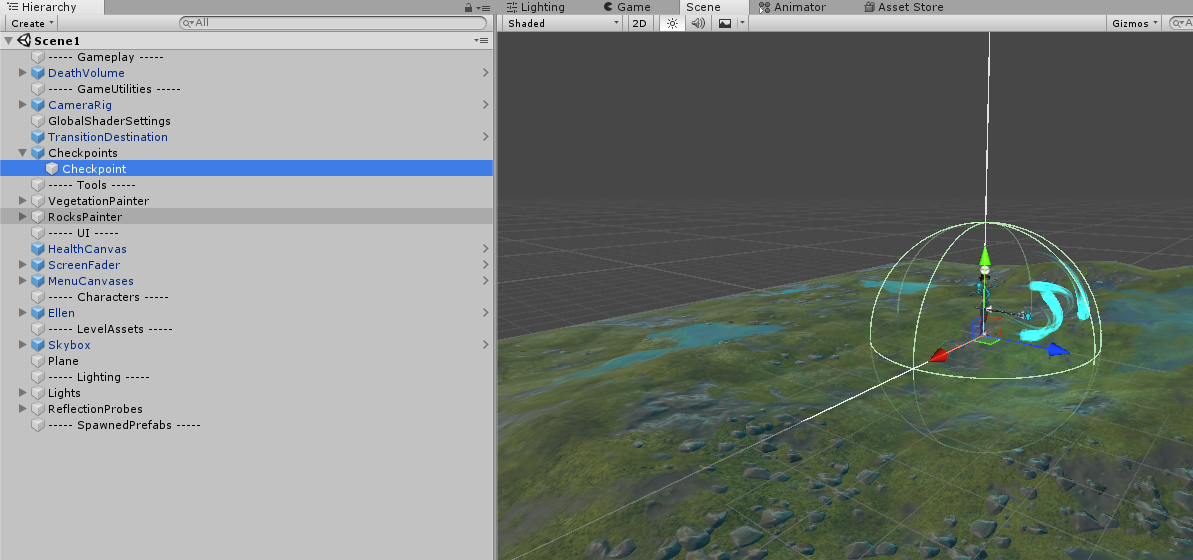The height and width of the screenshot is (560, 1193).
Task: Click the Ellen prefab cube icon
Action: (x=38, y=313)
